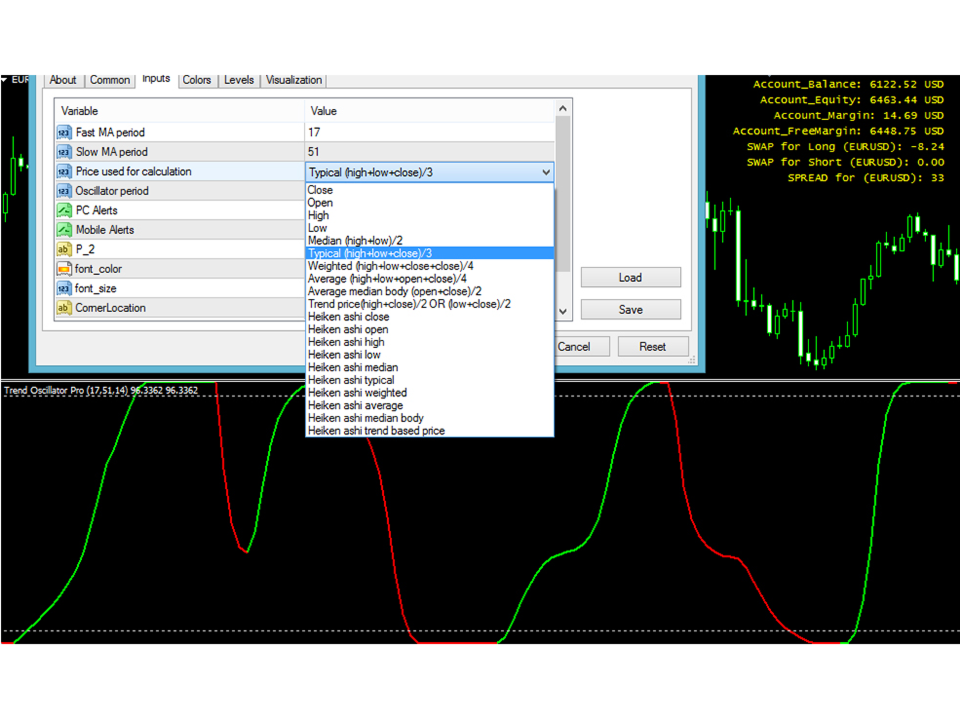Select Heiken ashi high option

430,342
